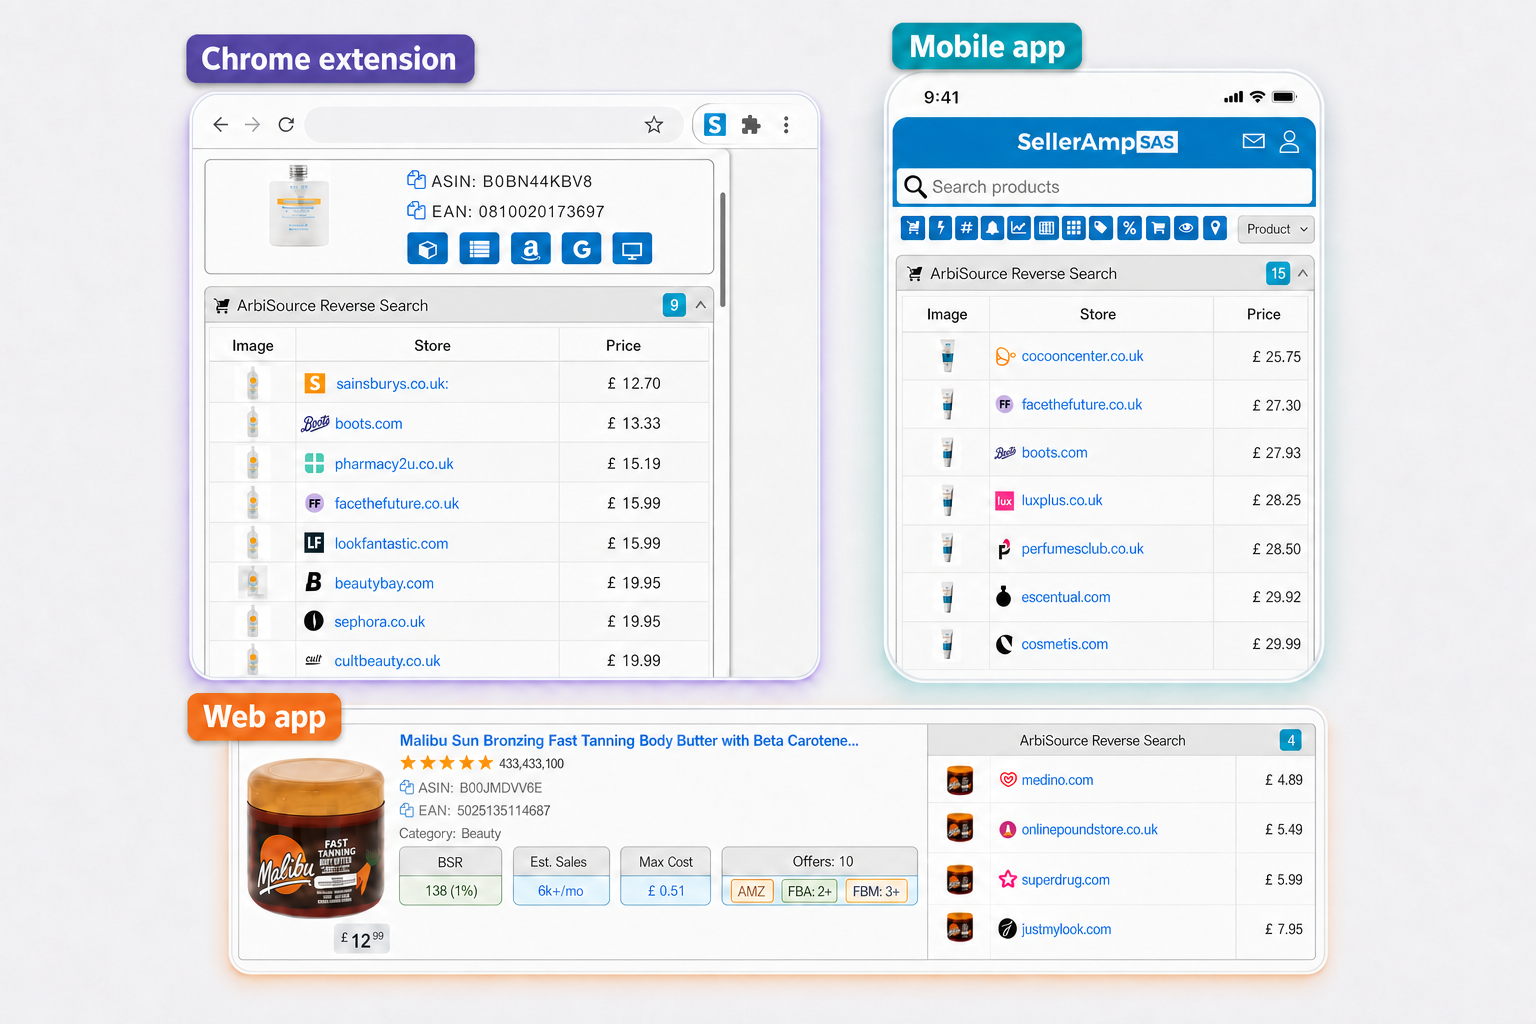This screenshot has width=1536, height=1024.
Task: Open the product on Amazon
Action: [531, 249]
